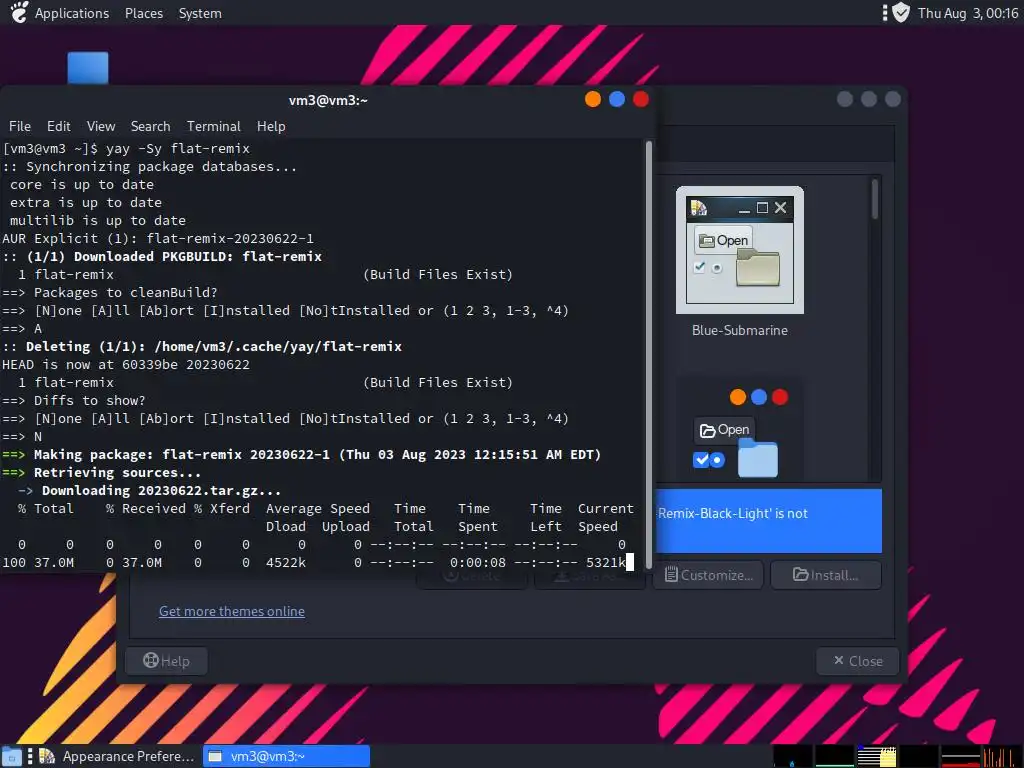
Task: Click the orange minimize button of terminal
Action: point(593,99)
